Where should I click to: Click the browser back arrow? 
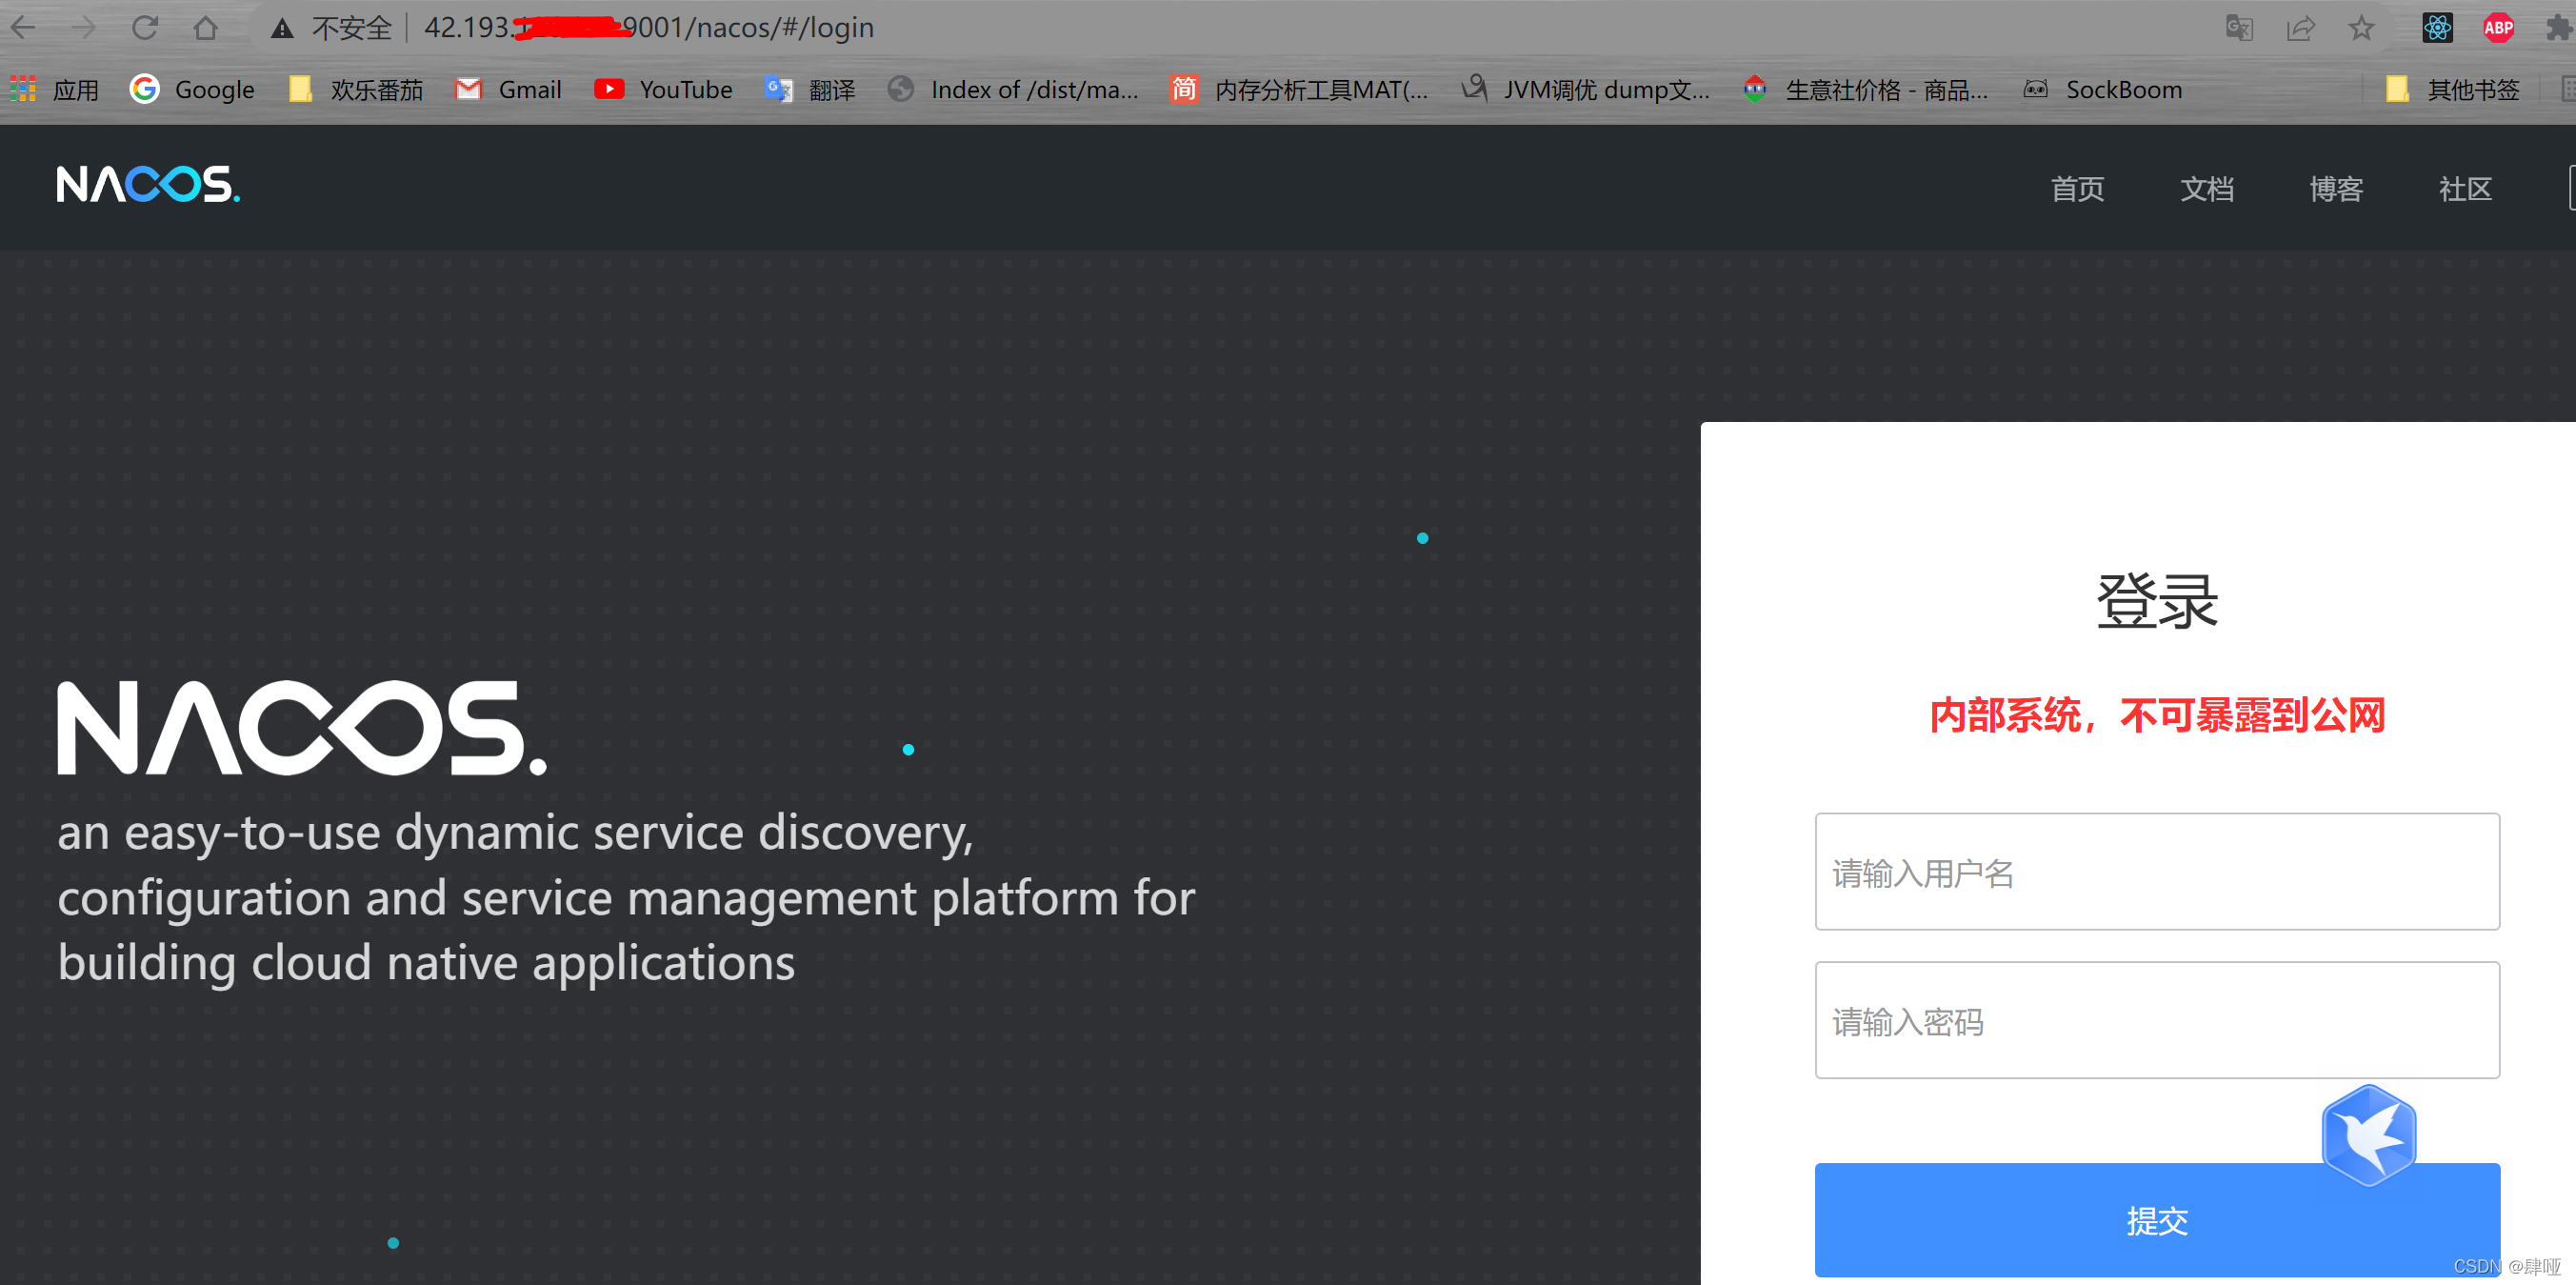[23, 28]
